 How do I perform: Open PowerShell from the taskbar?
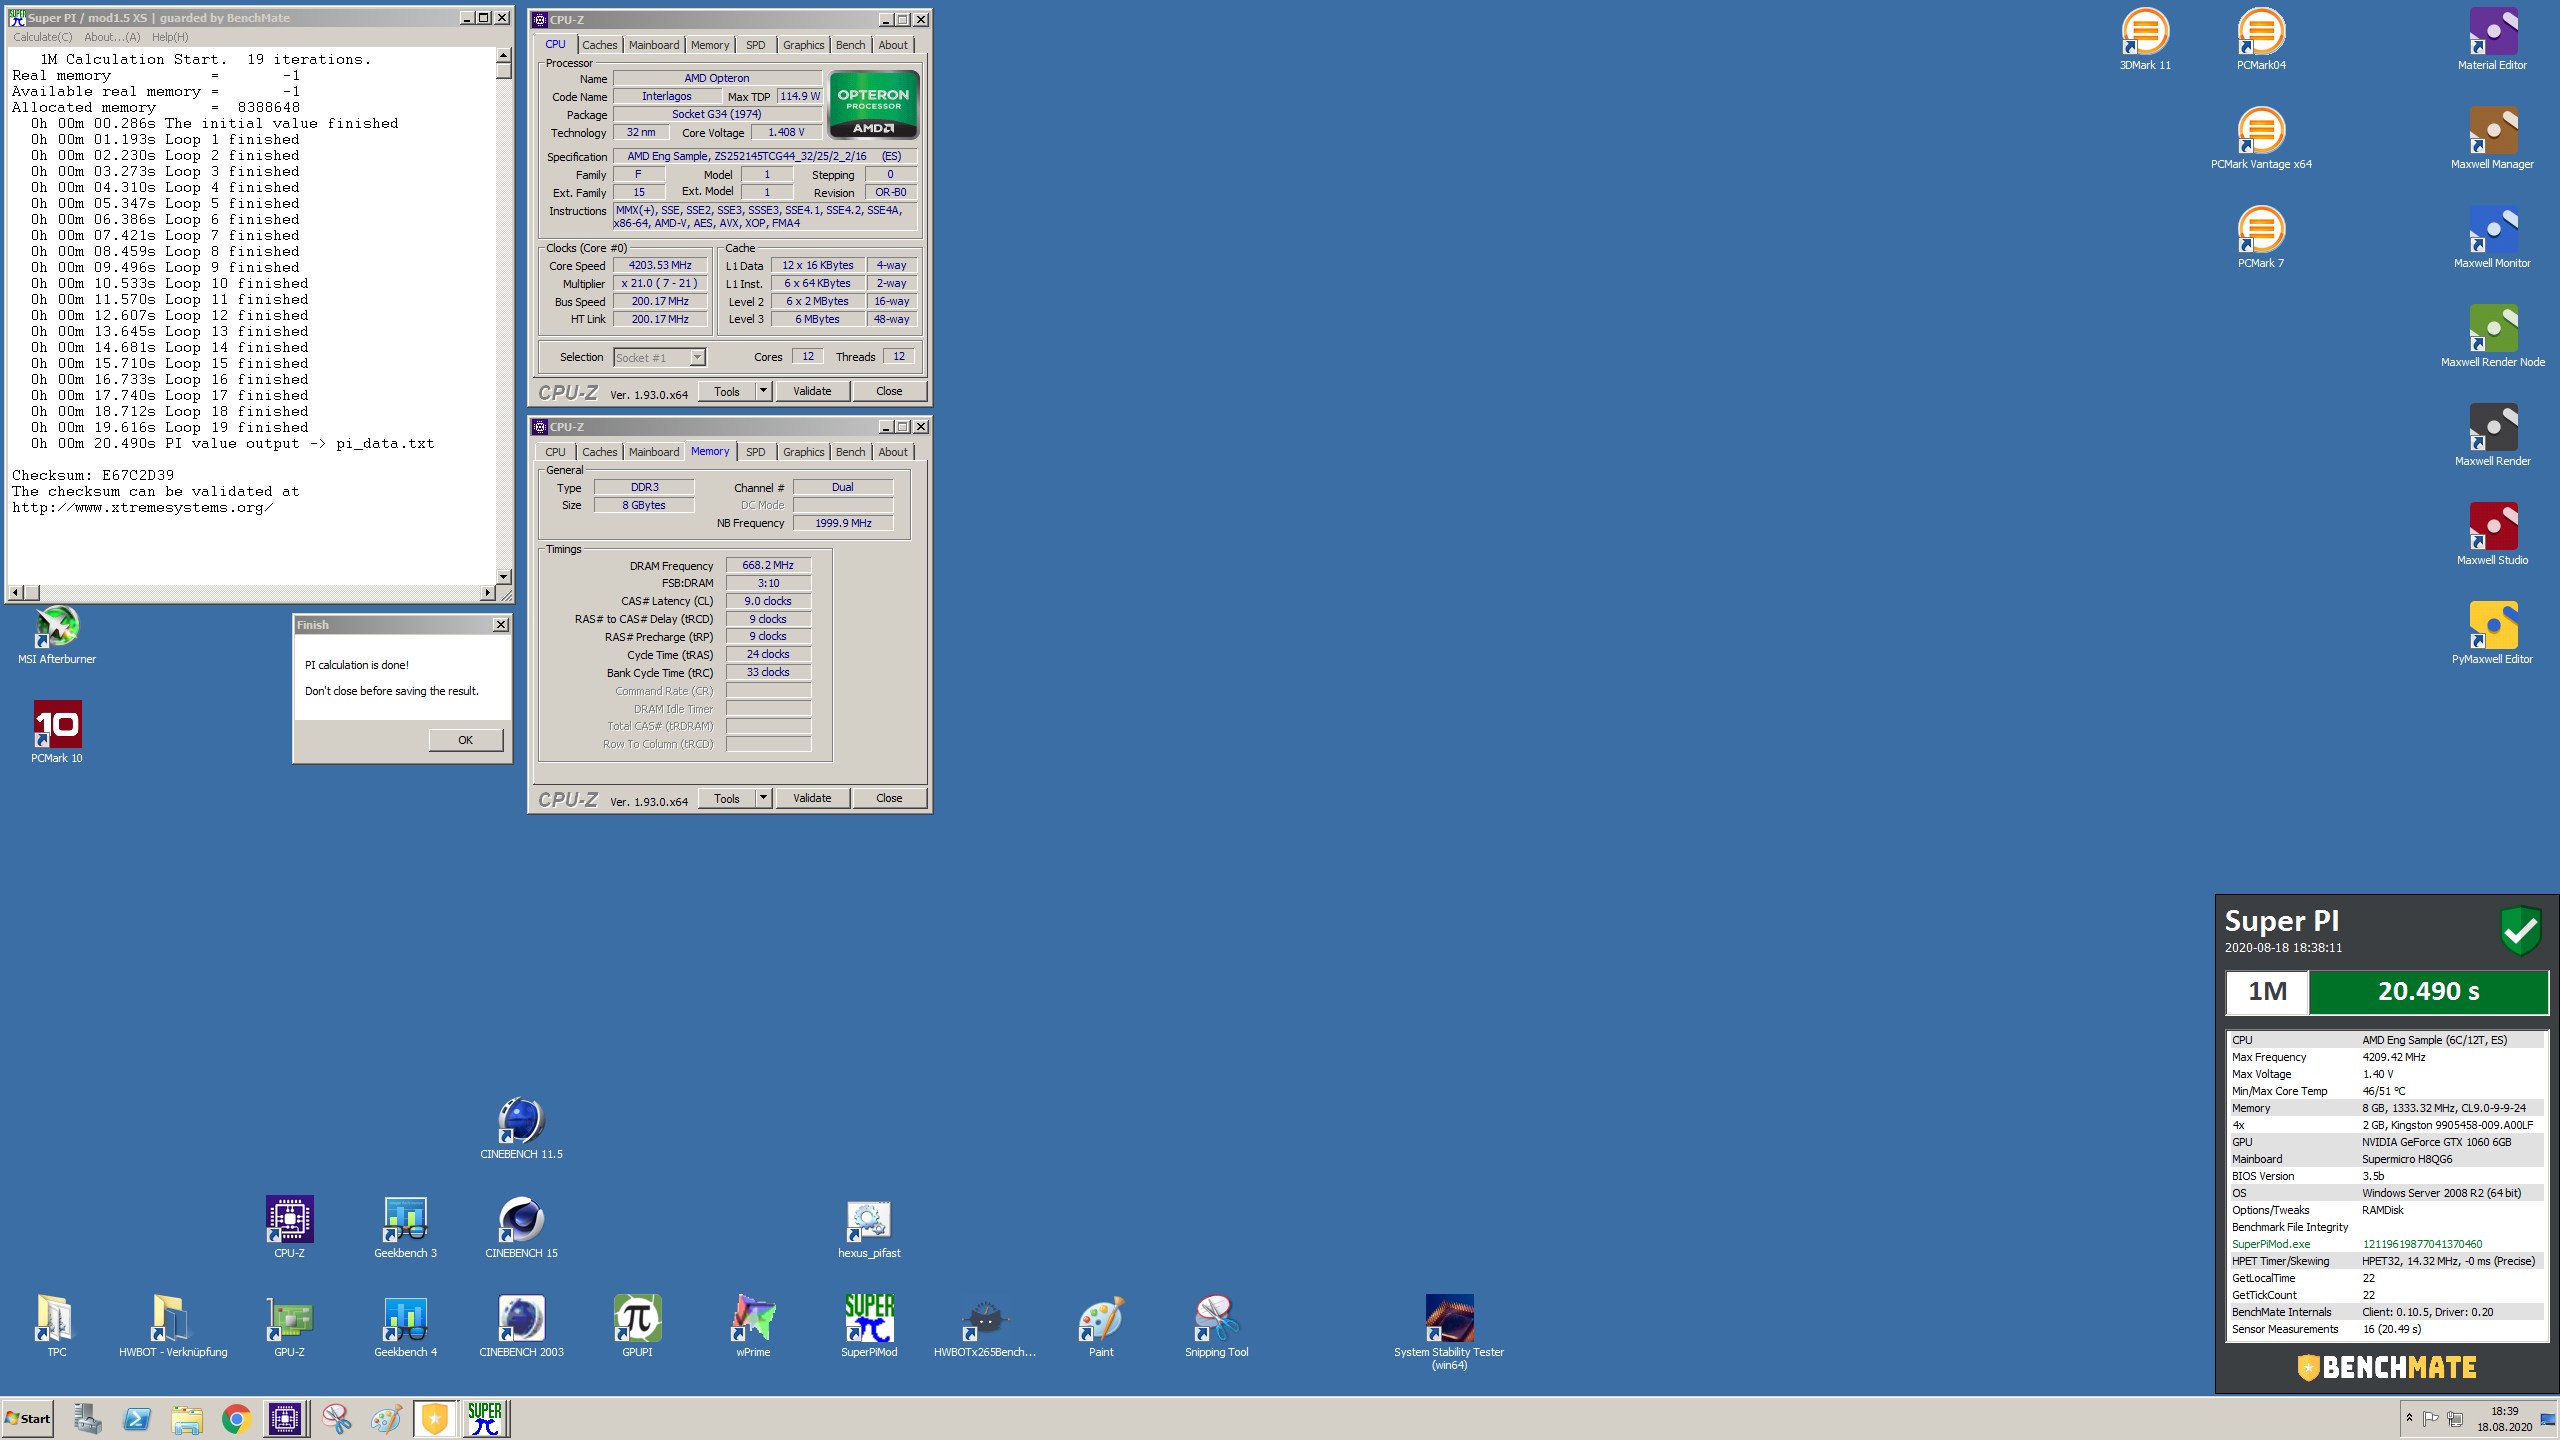(x=137, y=1418)
